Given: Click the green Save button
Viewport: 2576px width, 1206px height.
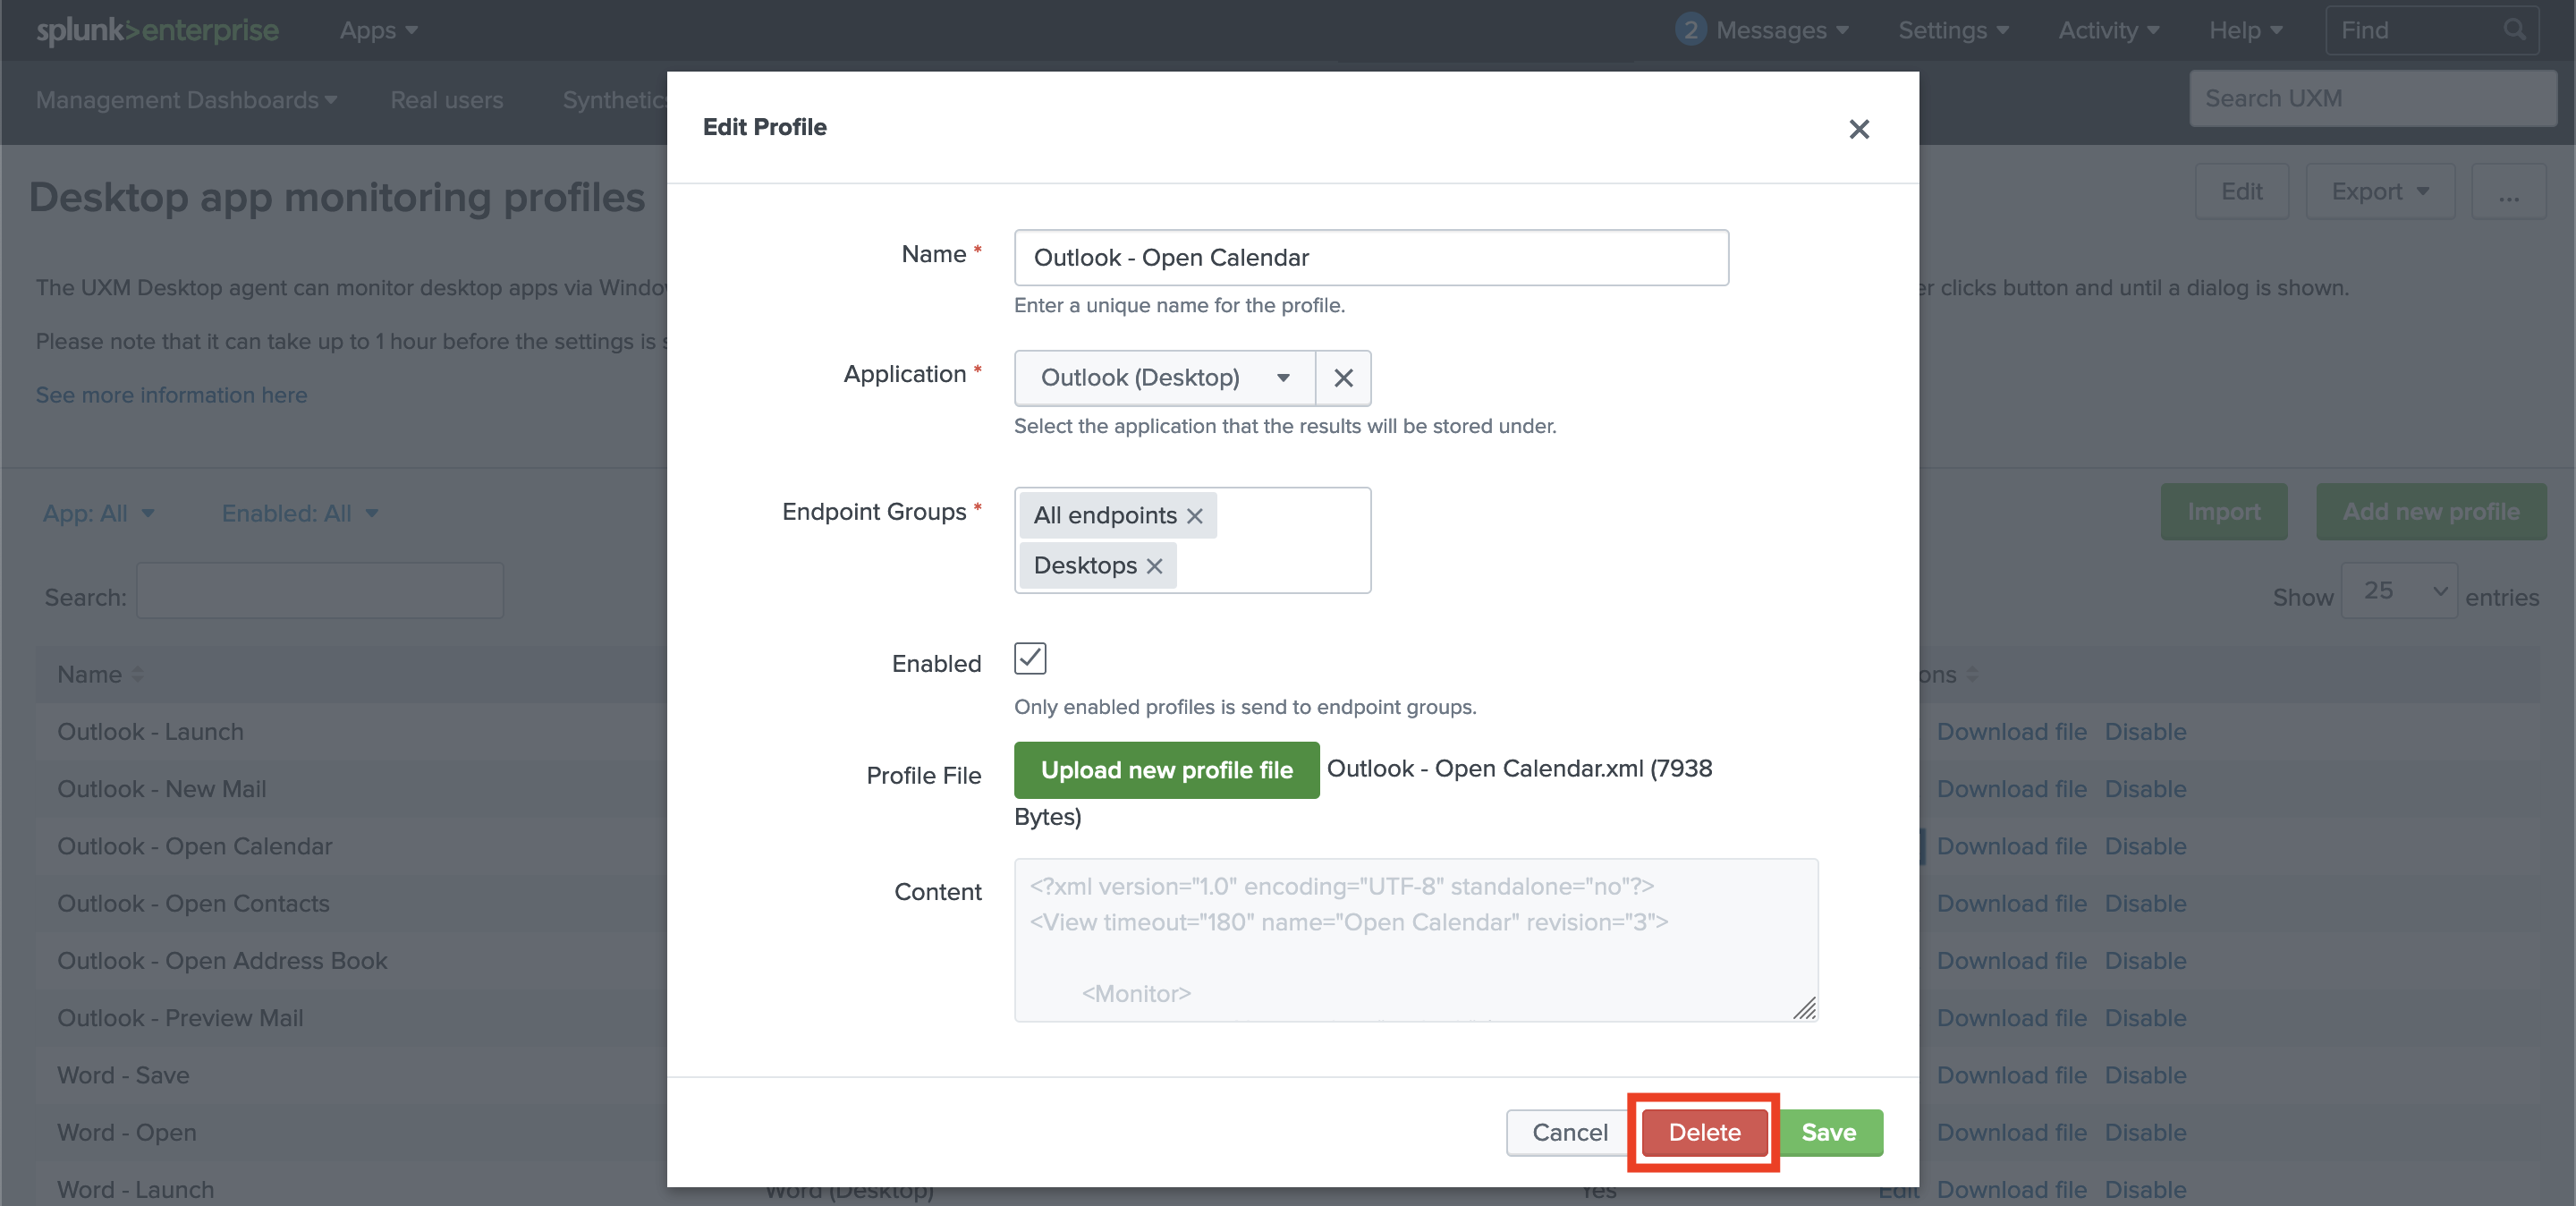Looking at the screenshot, I should tap(1829, 1132).
